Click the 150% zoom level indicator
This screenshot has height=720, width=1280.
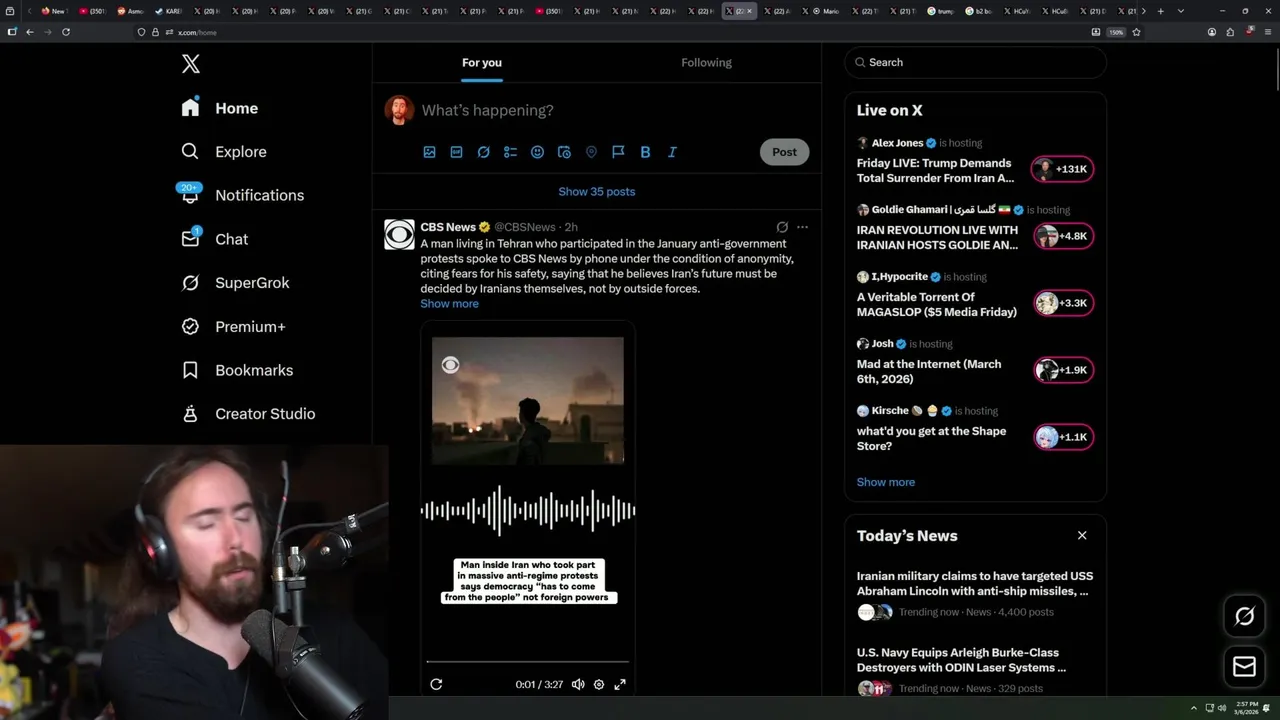1116,32
